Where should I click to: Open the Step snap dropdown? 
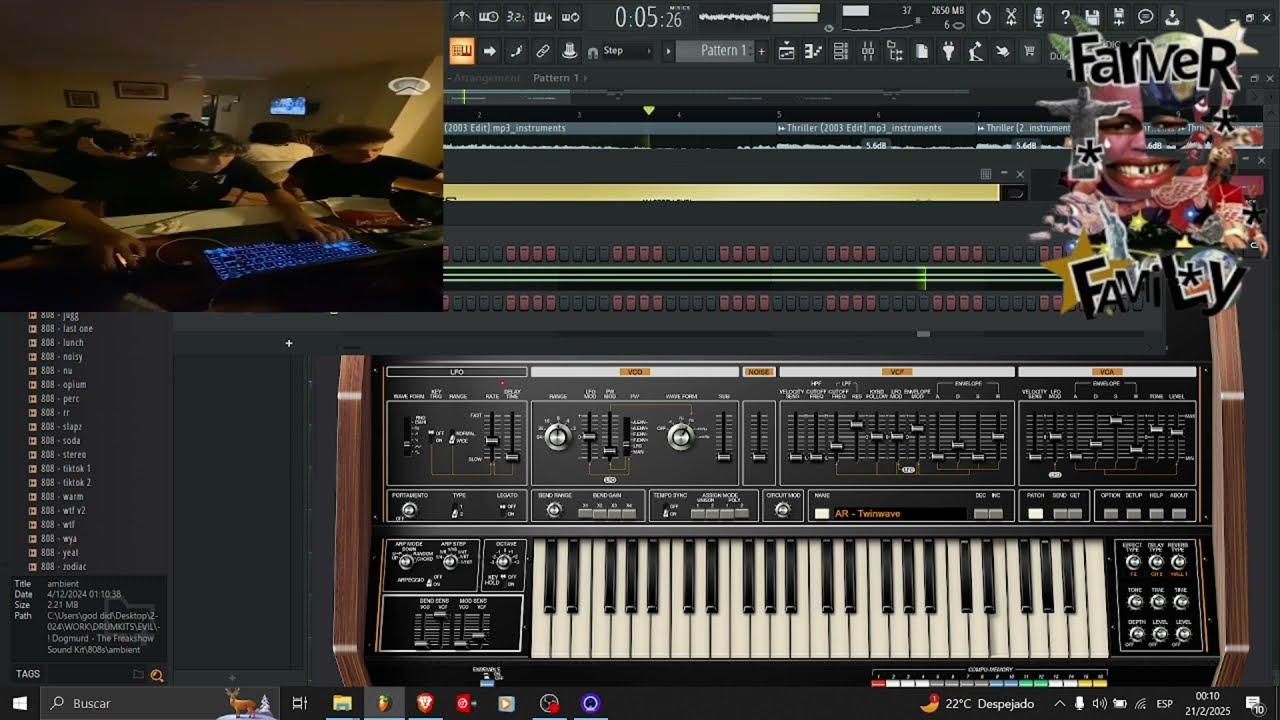pos(627,51)
